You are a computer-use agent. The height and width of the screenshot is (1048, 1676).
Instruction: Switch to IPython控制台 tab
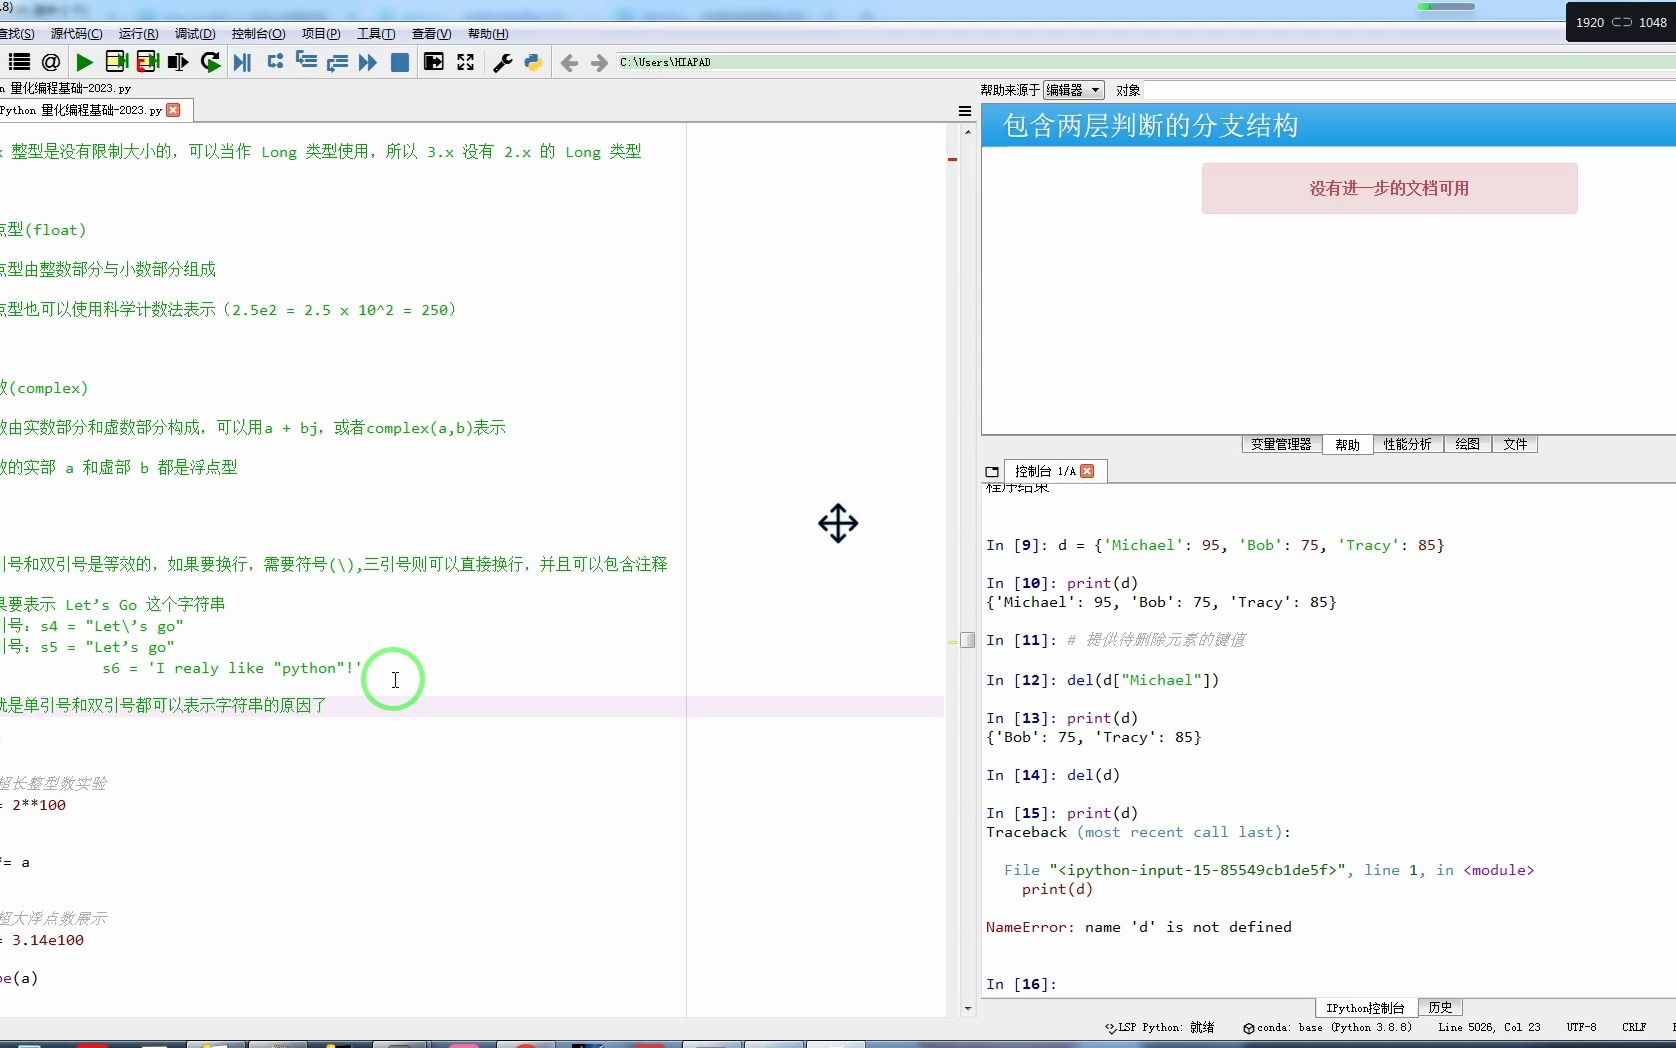click(1366, 1007)
